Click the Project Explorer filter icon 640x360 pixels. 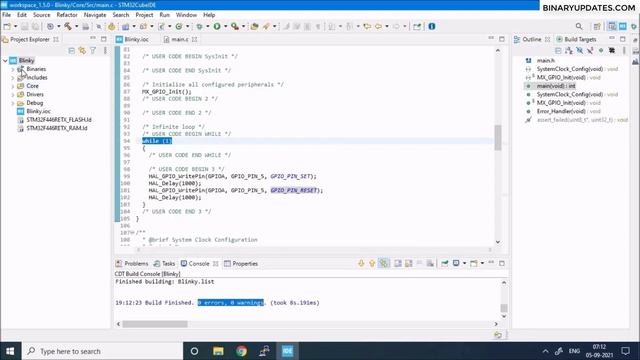tap(93, 51)
